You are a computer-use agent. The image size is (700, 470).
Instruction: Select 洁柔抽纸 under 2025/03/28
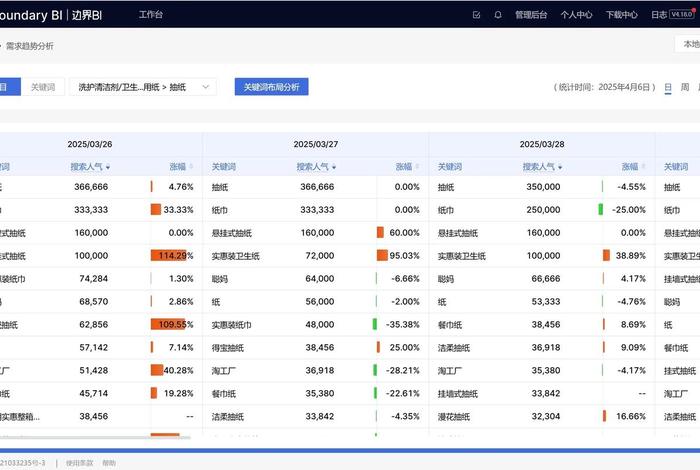454,348
